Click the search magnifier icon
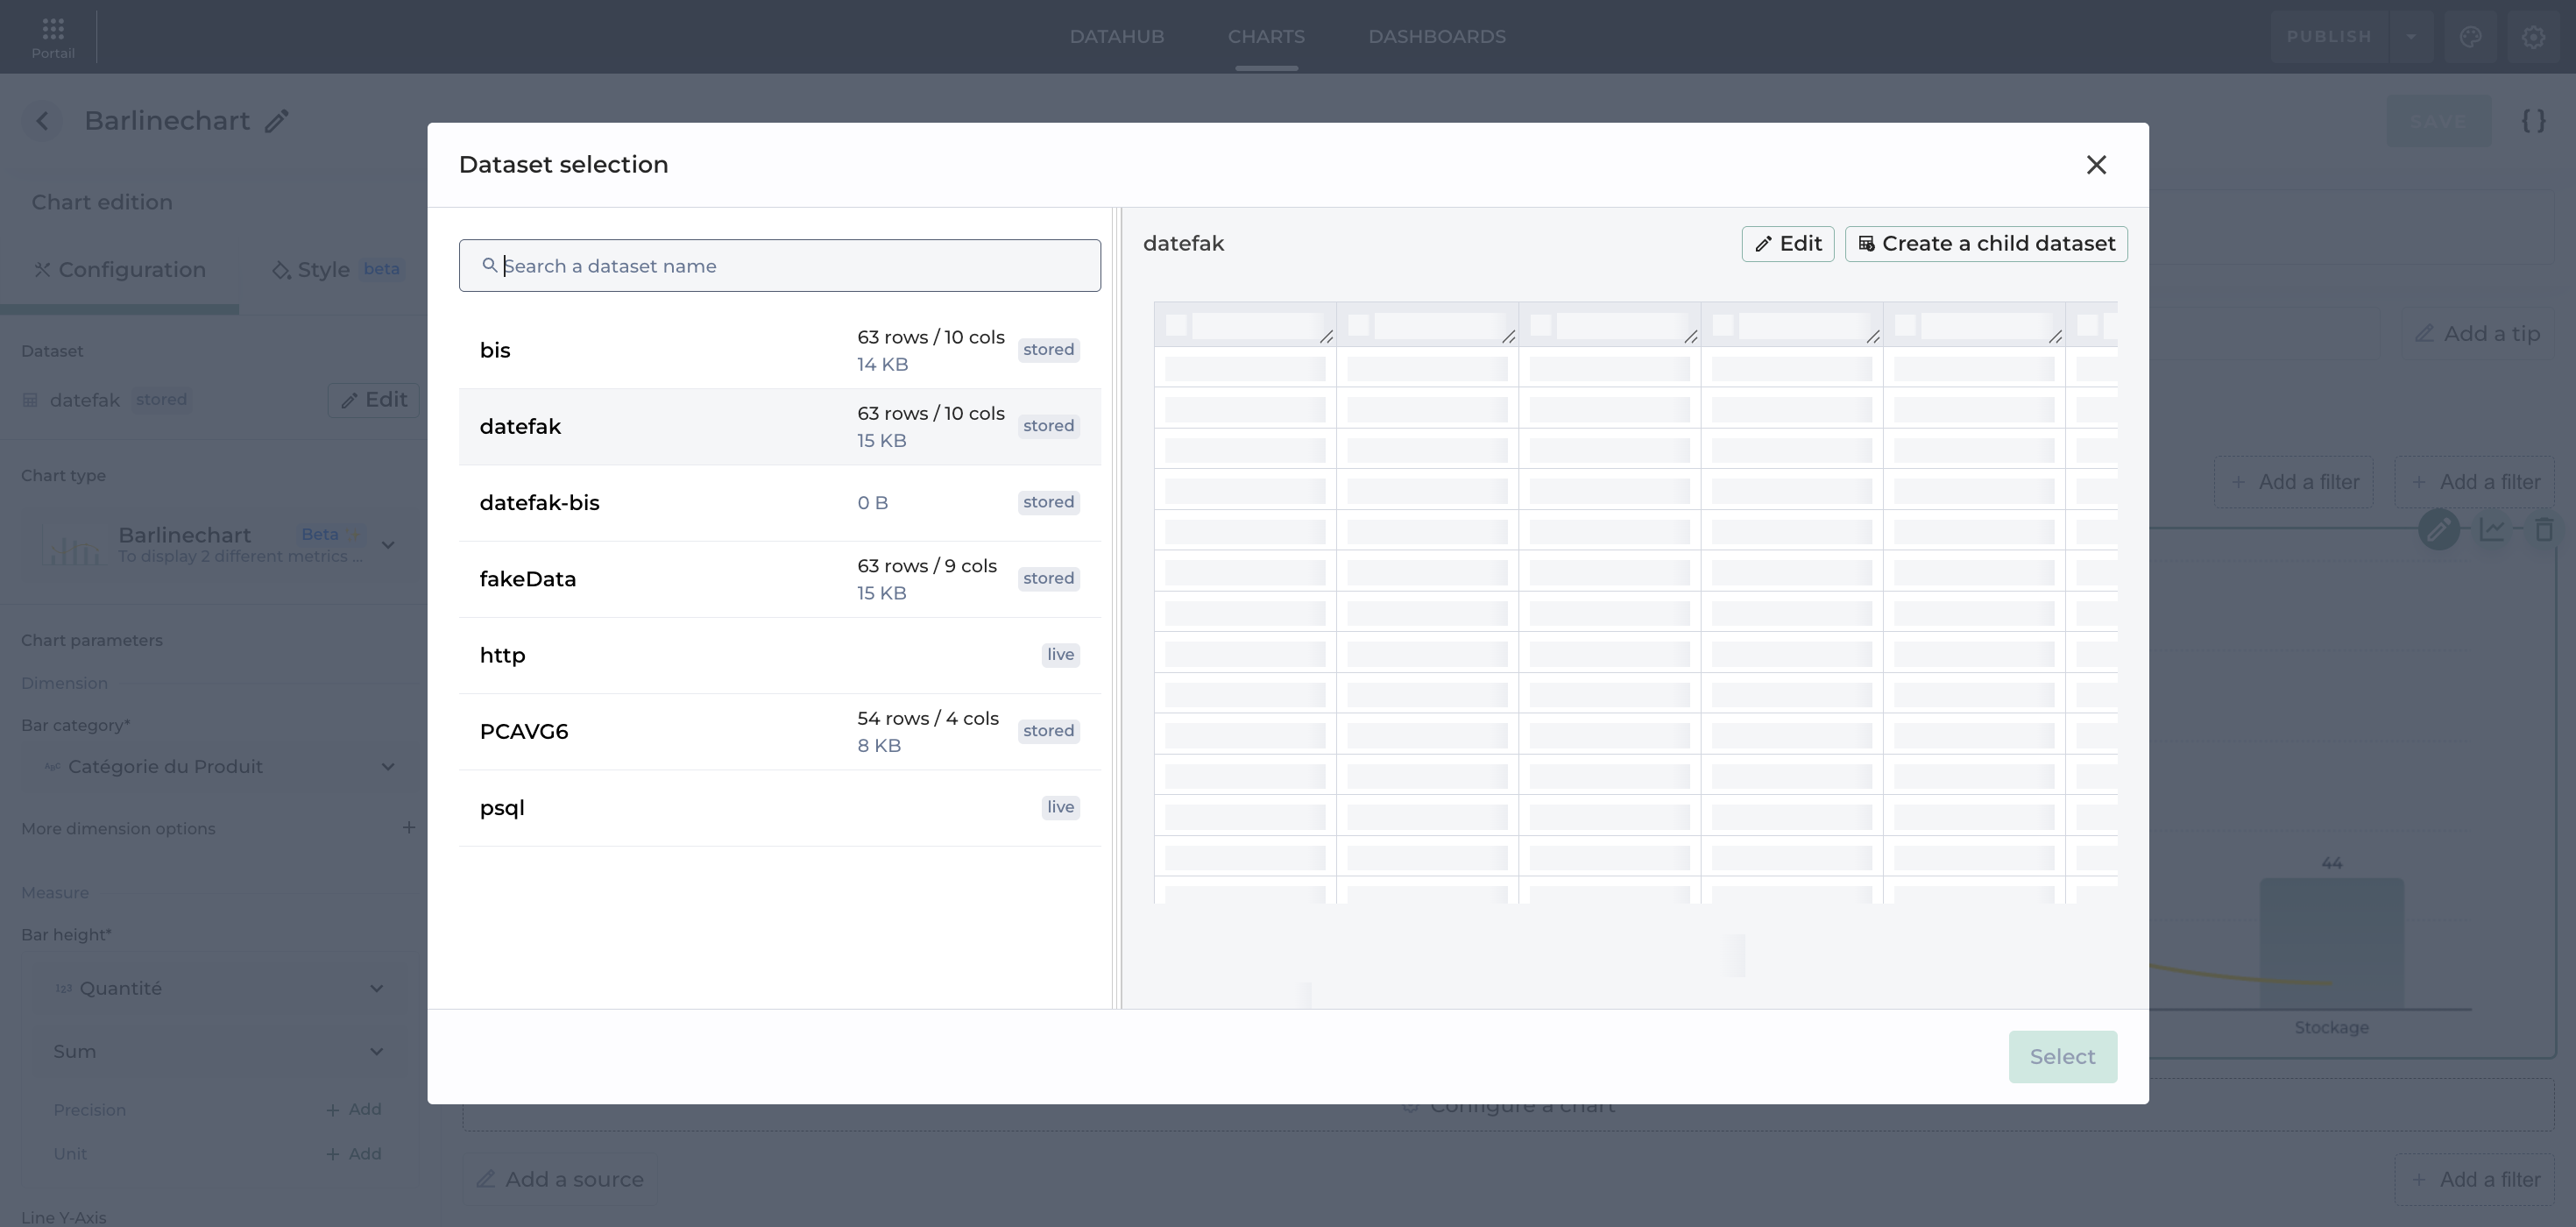The width and height of the screenshot is (2576, 1227). click(489, 265)
